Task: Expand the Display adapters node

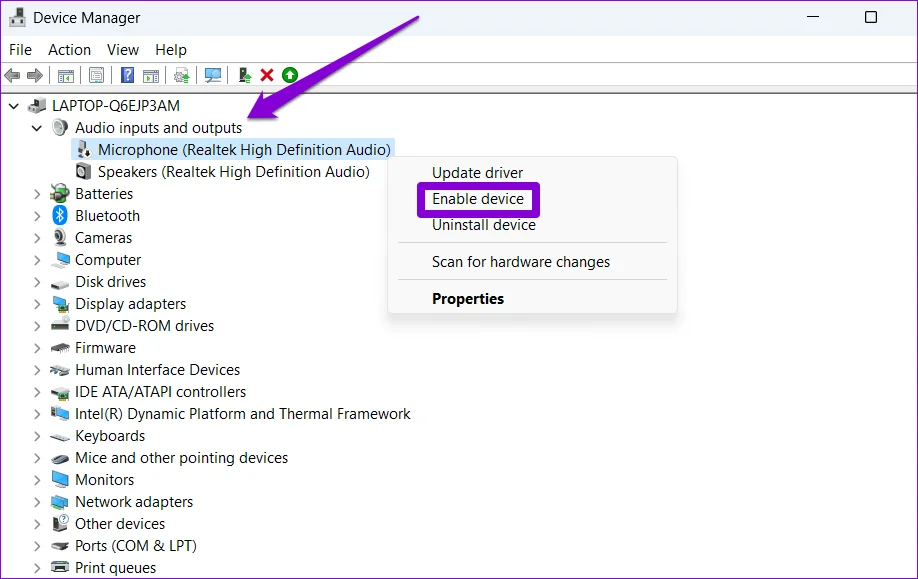Action: tap(37, 304)
